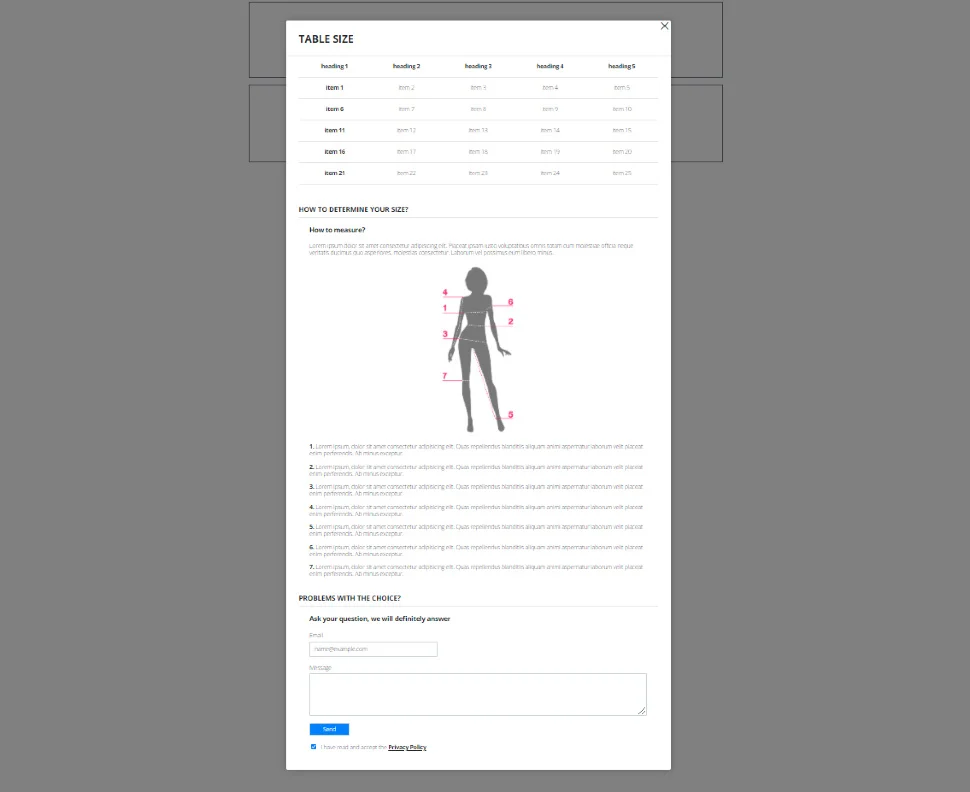Click the 'item 17' table cell
This screenshot has width=970, height=792.
click(406, 152)
